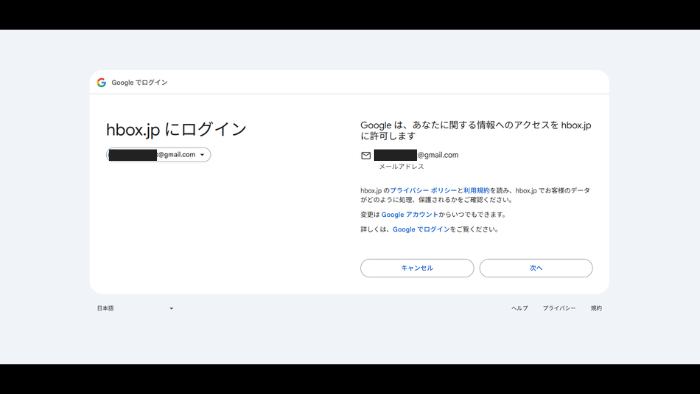This screenshot has width=700, height=394.
Task: Click the email address beside the envelope
Action: pos(416,155)
